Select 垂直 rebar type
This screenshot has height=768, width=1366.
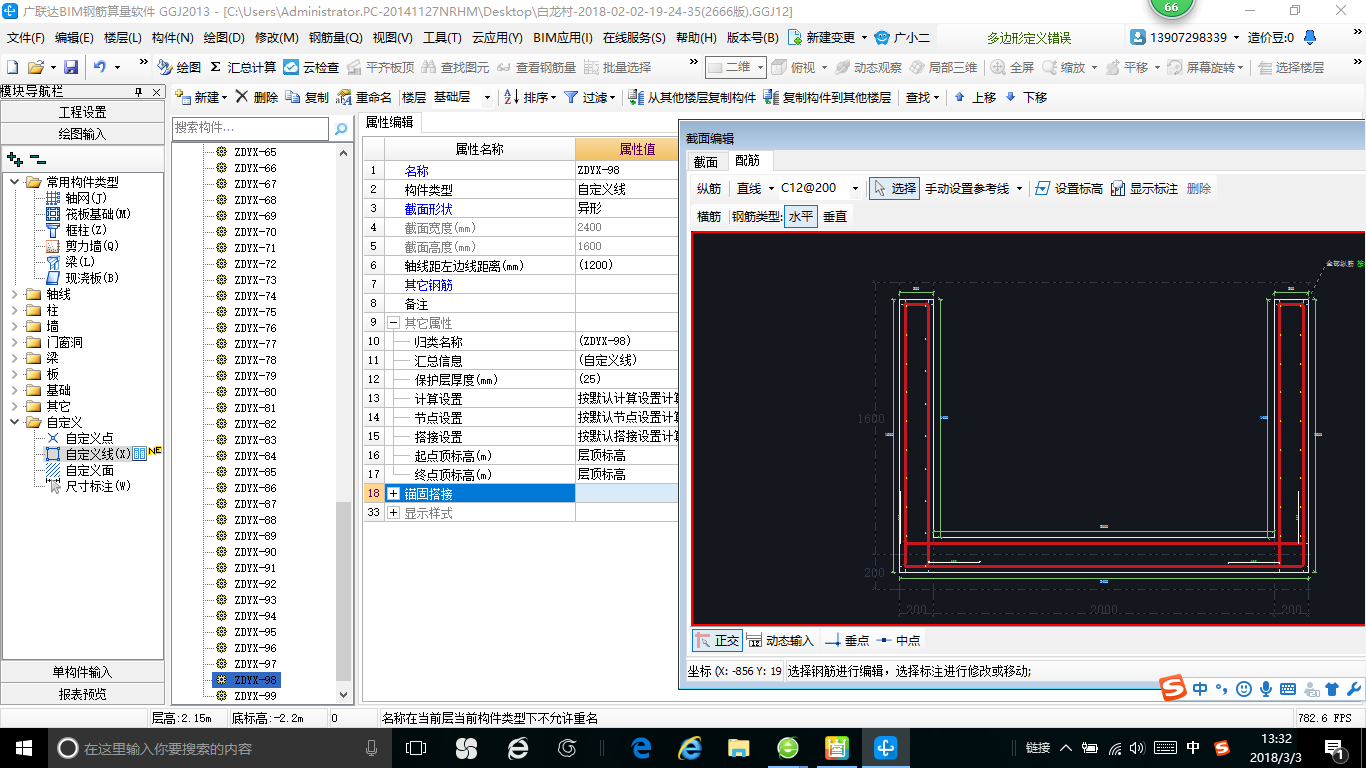click(x=835, y=216)
